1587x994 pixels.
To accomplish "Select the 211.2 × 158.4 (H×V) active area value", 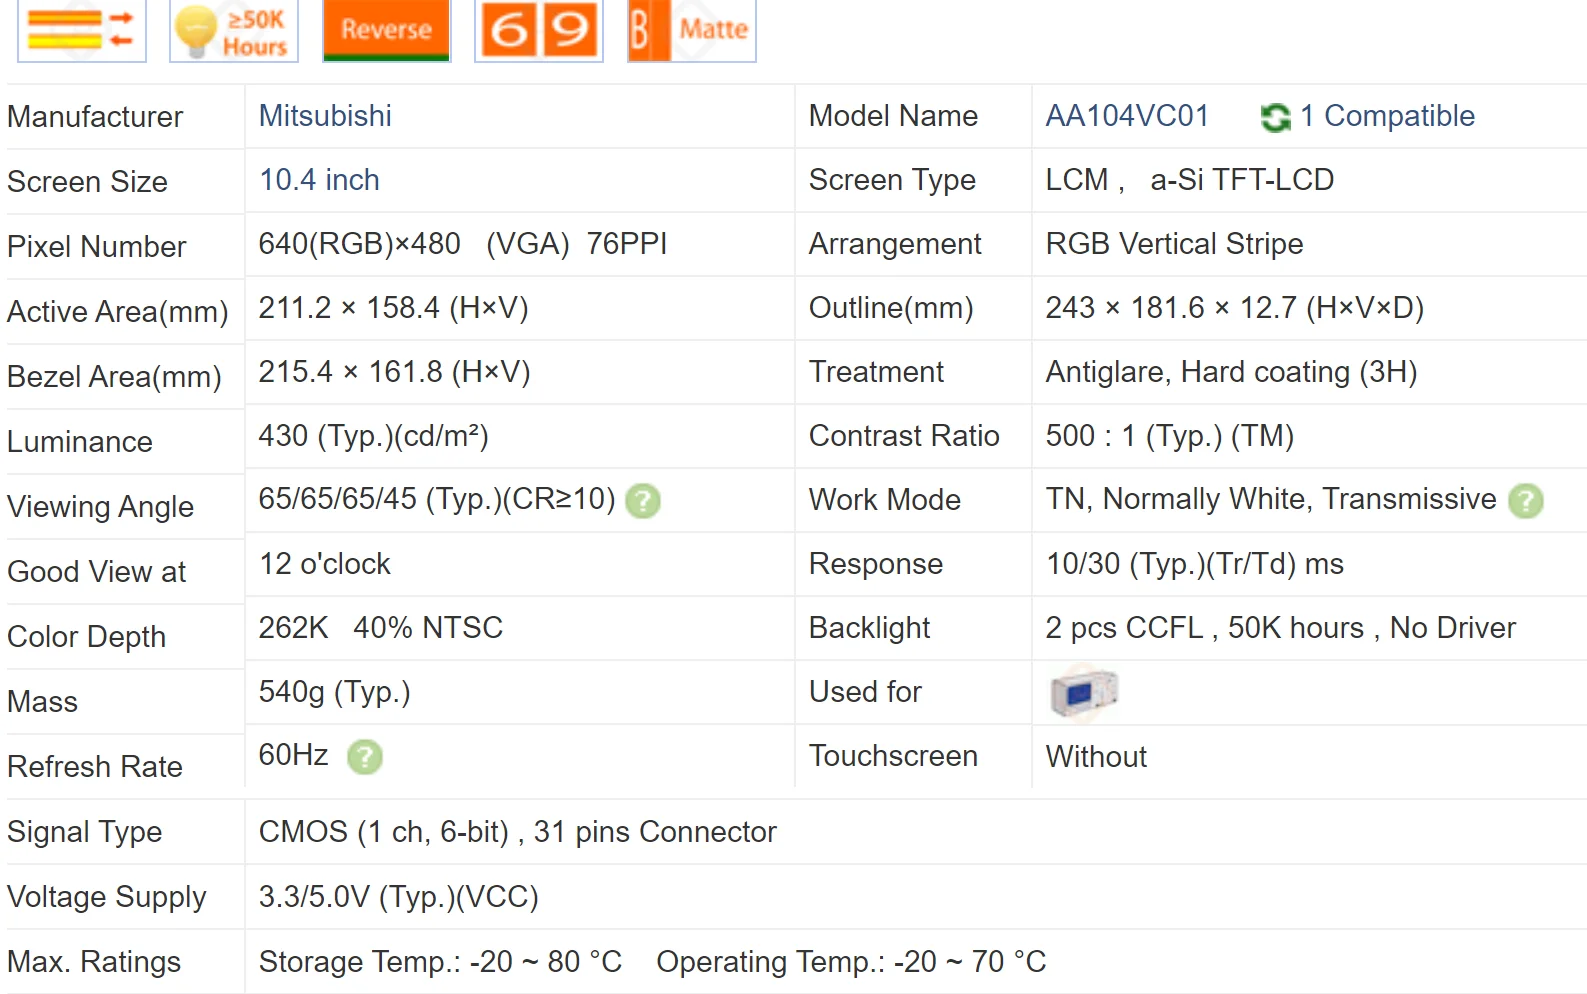I will pos(393,308).
